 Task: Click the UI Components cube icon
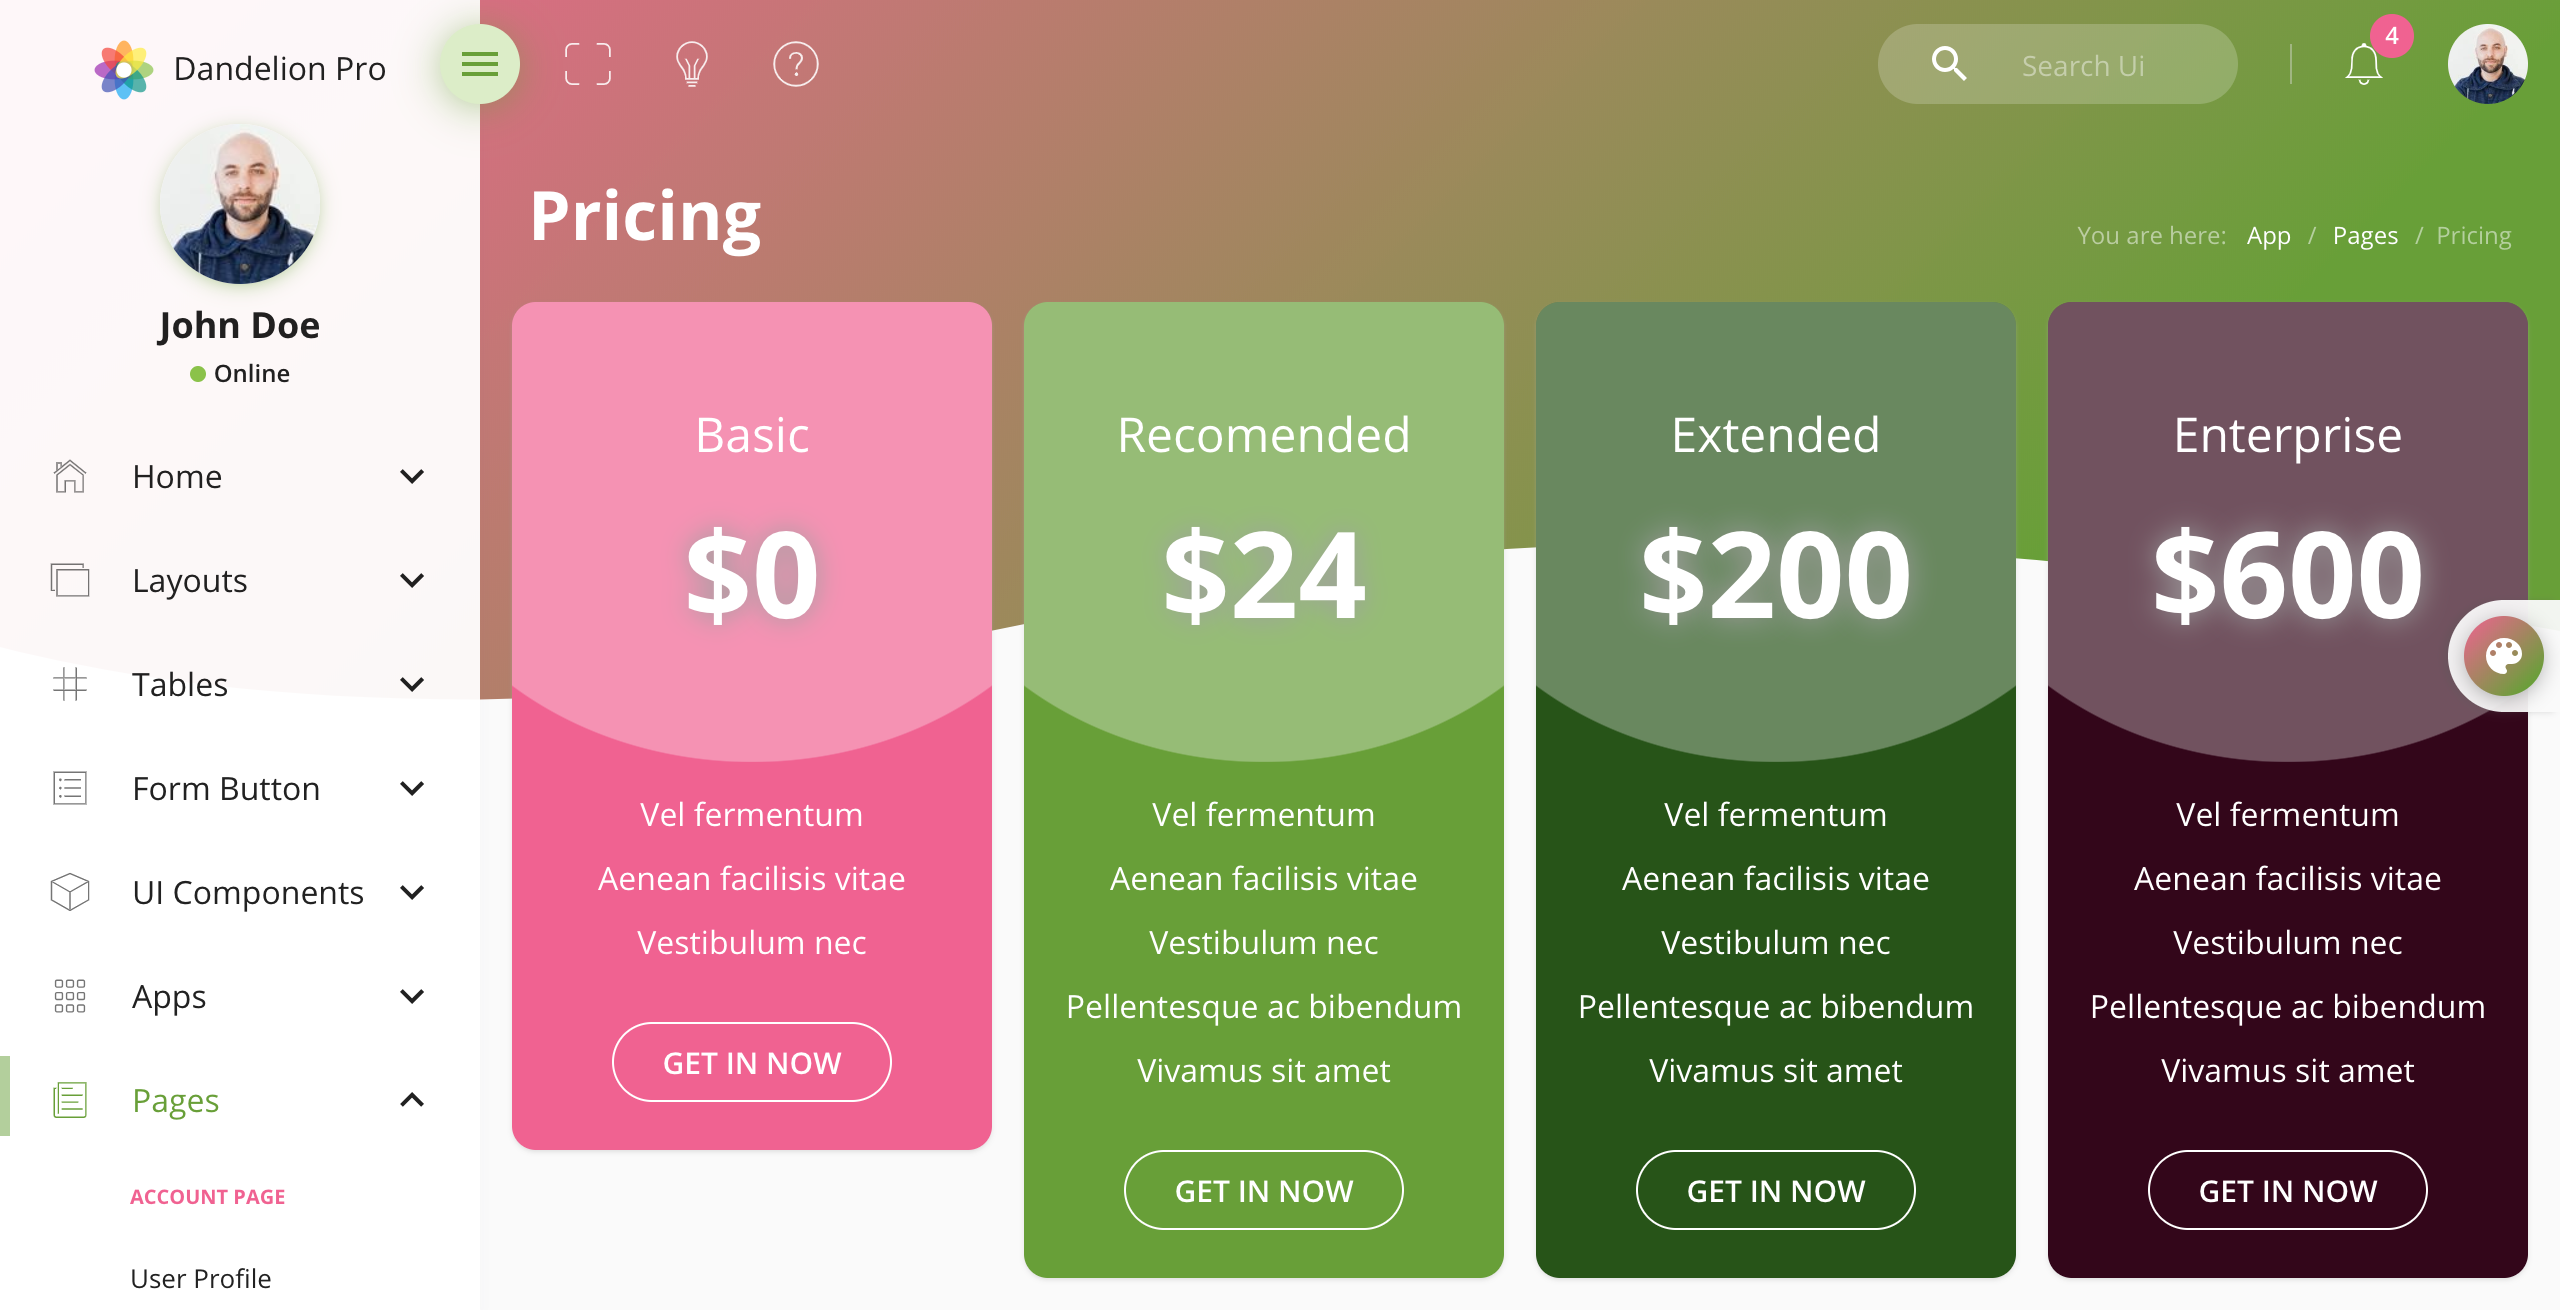coord(70,892)
